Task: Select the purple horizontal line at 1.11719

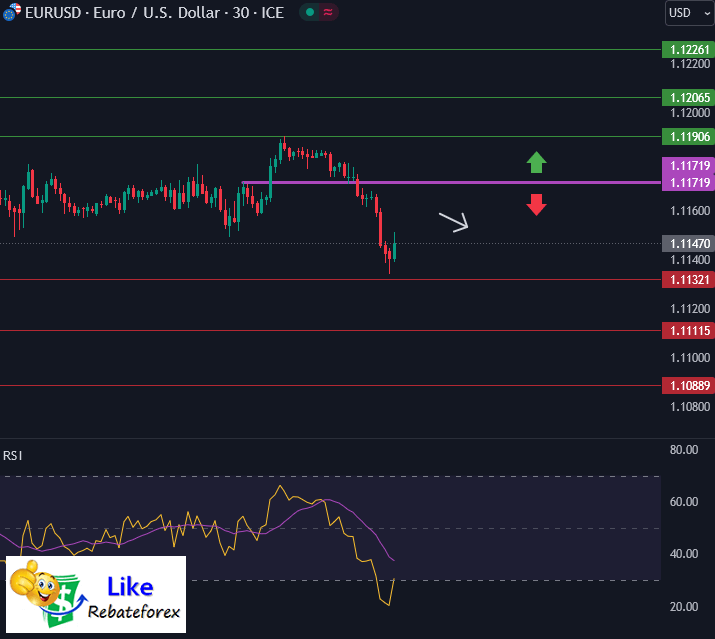Action: (x=451, y=182)
